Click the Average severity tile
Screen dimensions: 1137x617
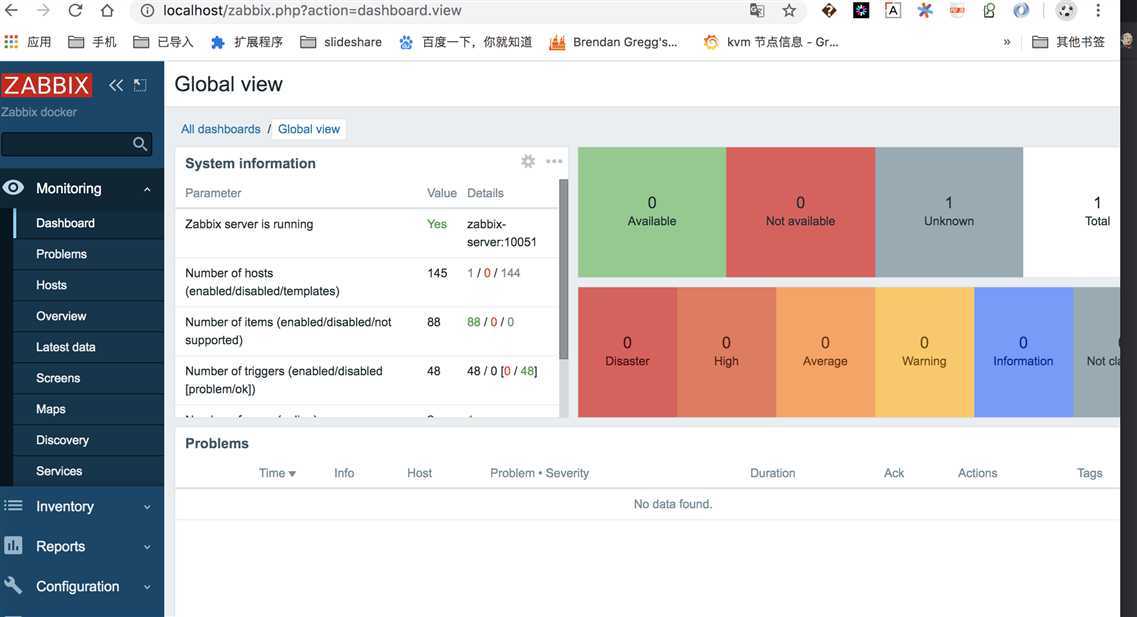[x=825, y=352]
